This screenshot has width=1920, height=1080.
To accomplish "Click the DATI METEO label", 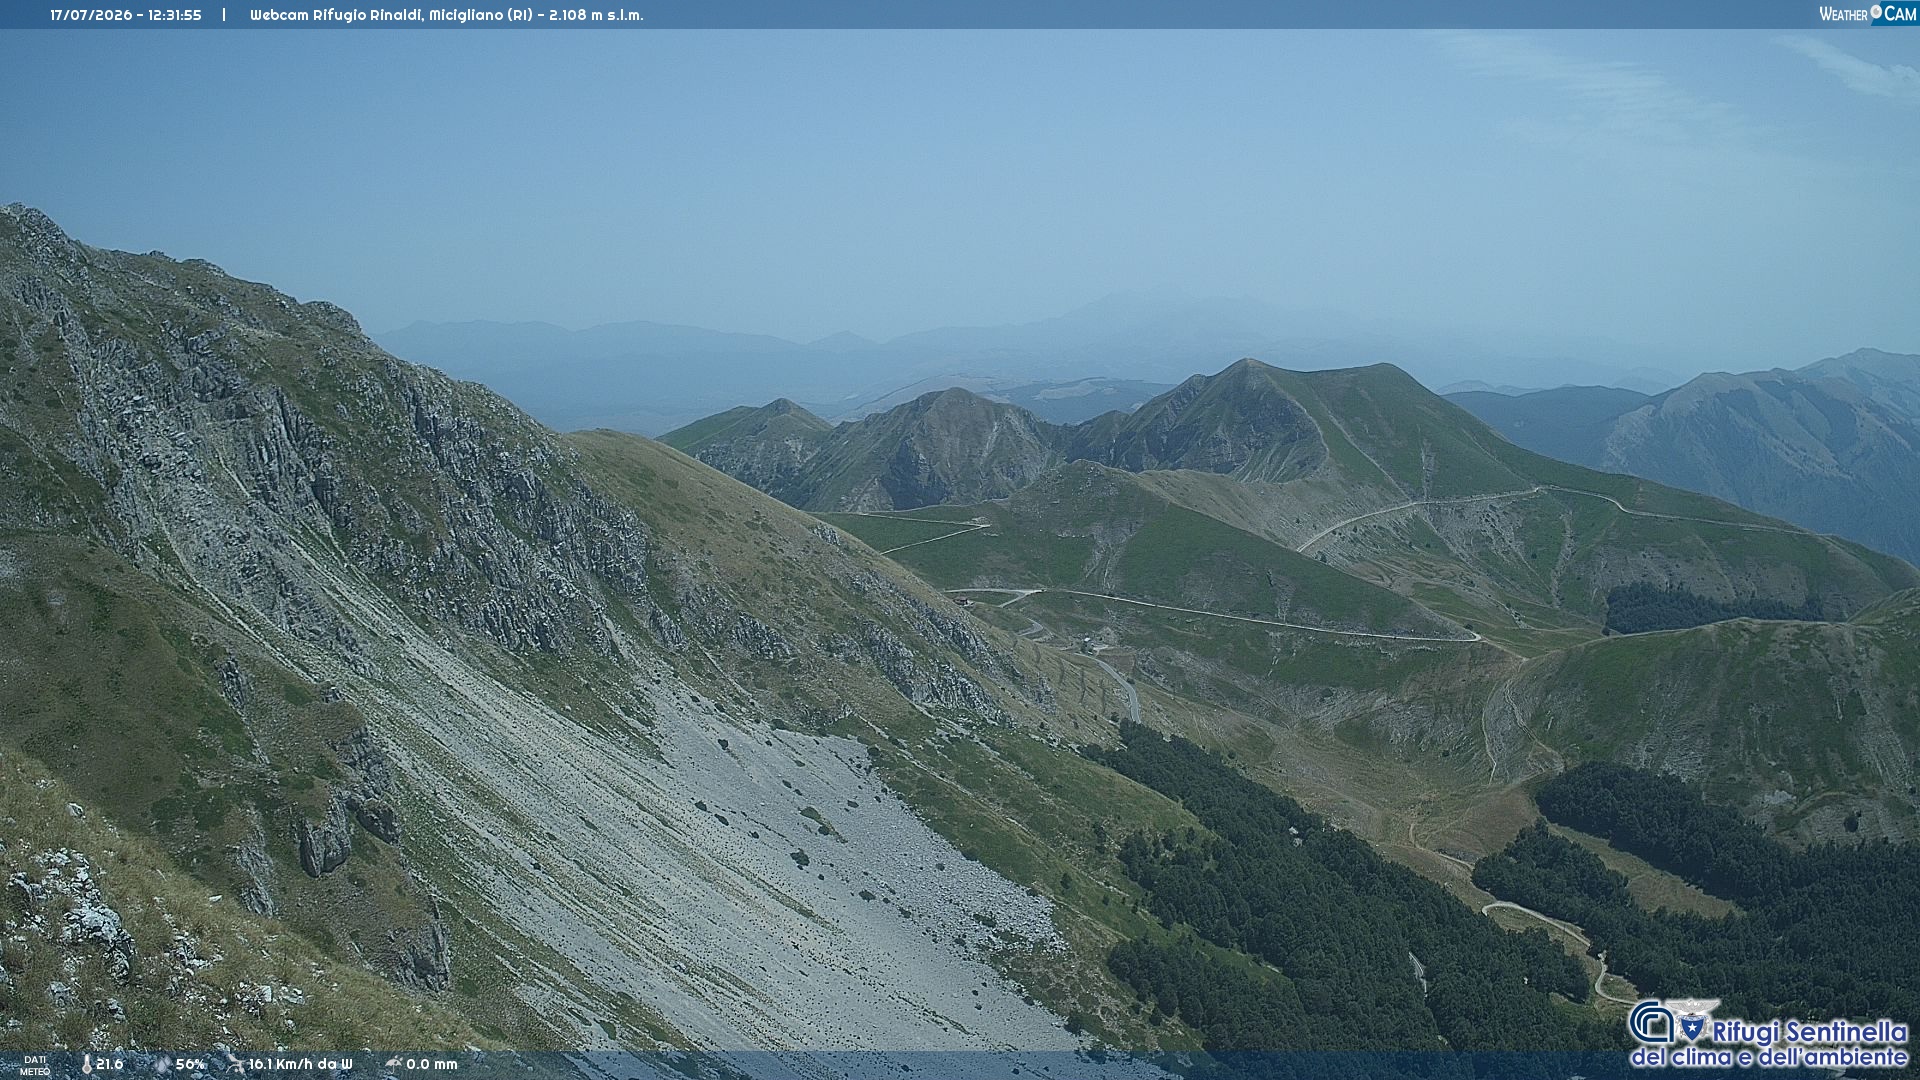I will pos(35,1065).
